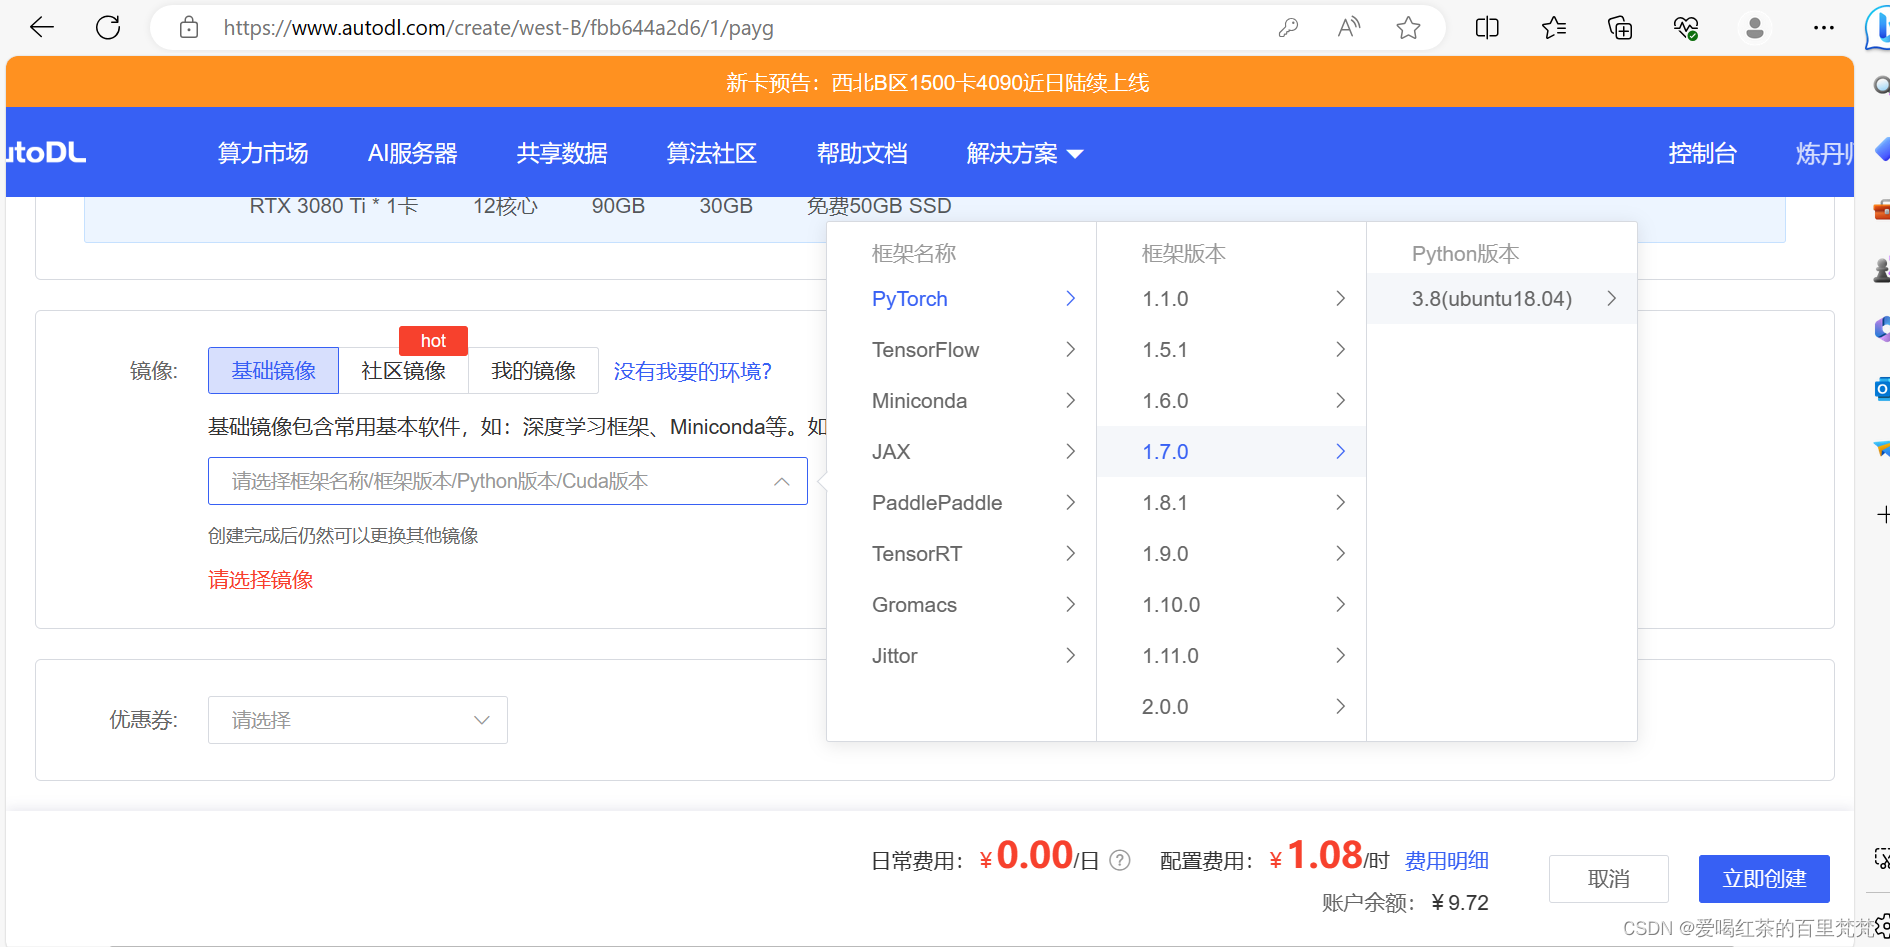Screen dimensions: 1890x947
Task: Activate the Read Aloud icon
Action: click(x=1349, y=28)
